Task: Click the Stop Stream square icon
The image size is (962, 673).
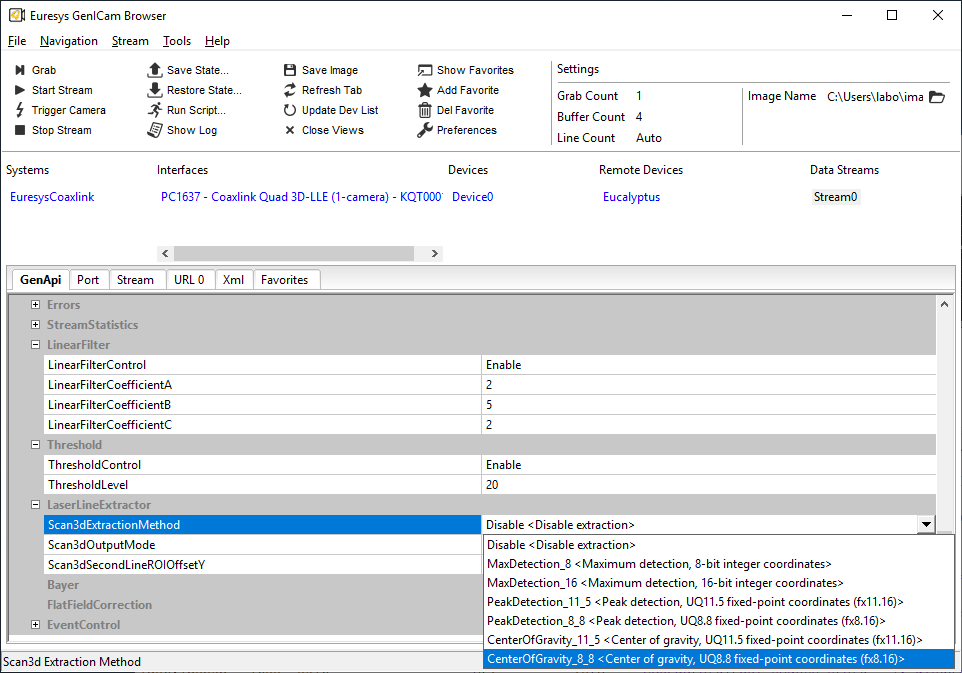Action: tap(20, 130)
